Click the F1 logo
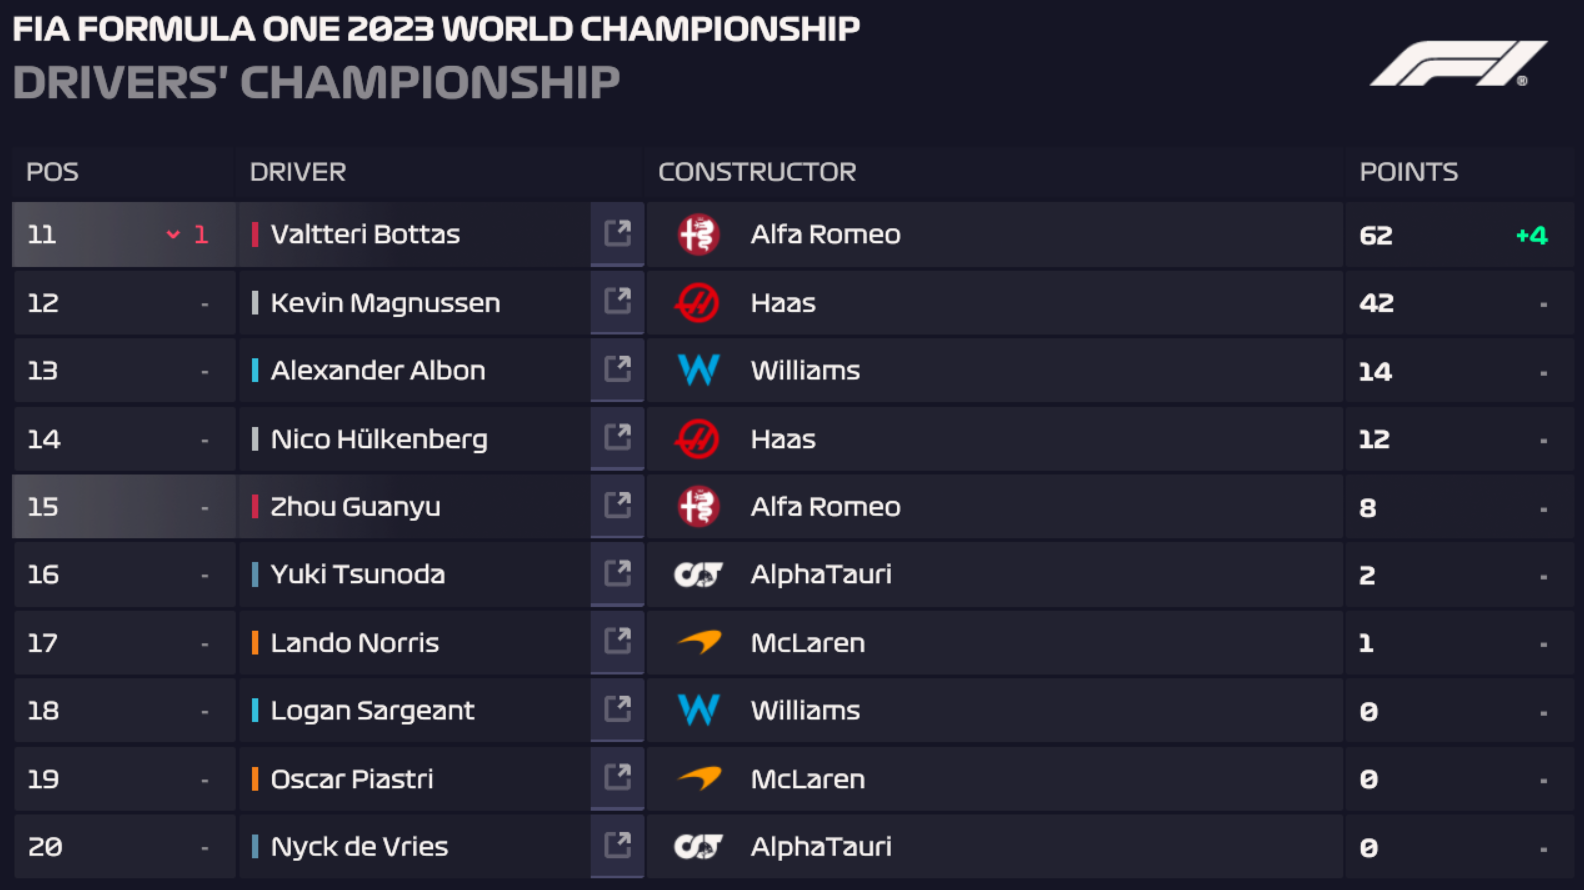 [x=1457, y=64]
